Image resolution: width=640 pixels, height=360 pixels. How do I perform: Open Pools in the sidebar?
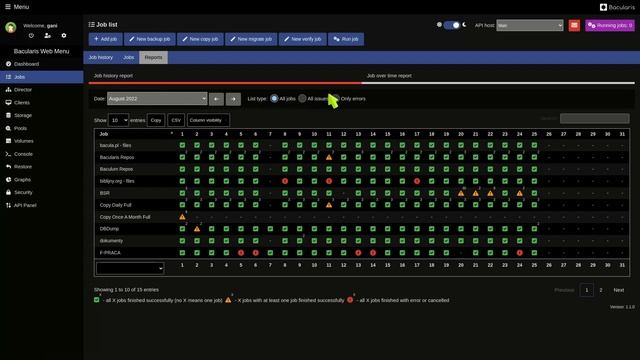click(42, 128)
